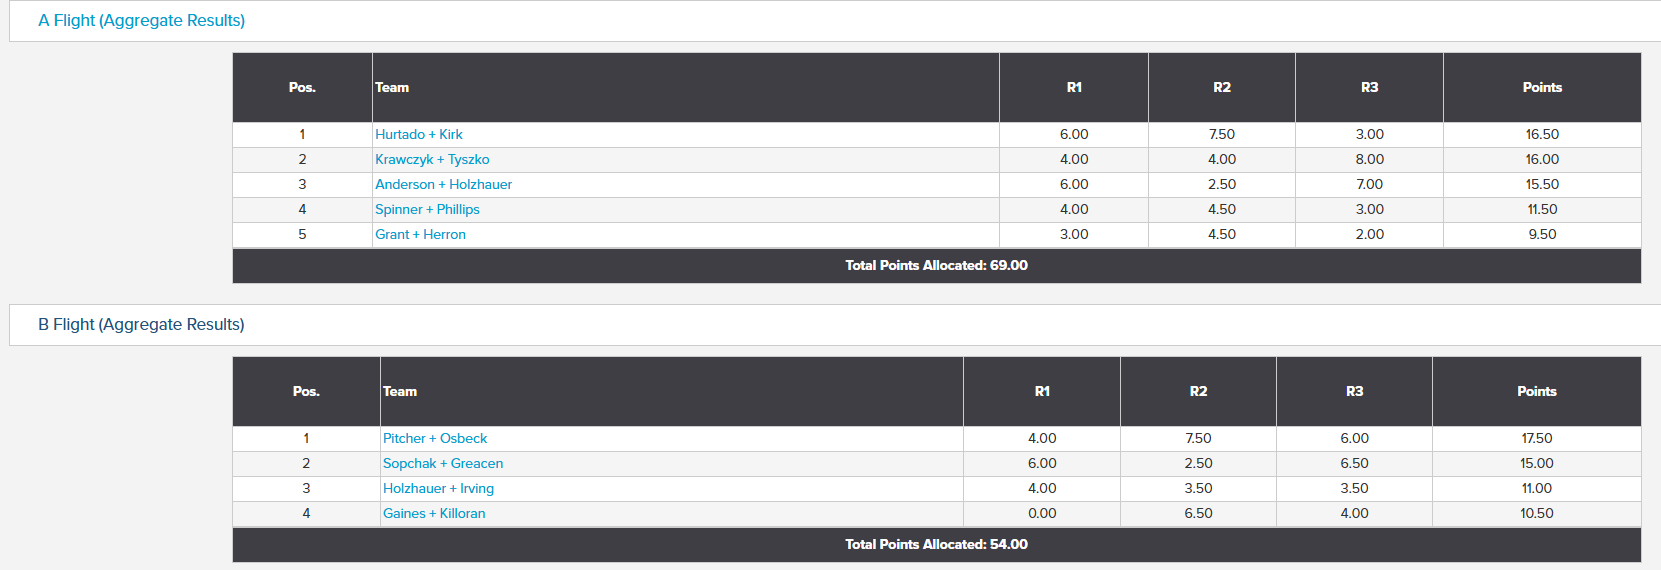Image resolution: width=1661 pixels, height=570 pixels.
Task: Click the B Flight R2 column header
Action: (1198, 391)
